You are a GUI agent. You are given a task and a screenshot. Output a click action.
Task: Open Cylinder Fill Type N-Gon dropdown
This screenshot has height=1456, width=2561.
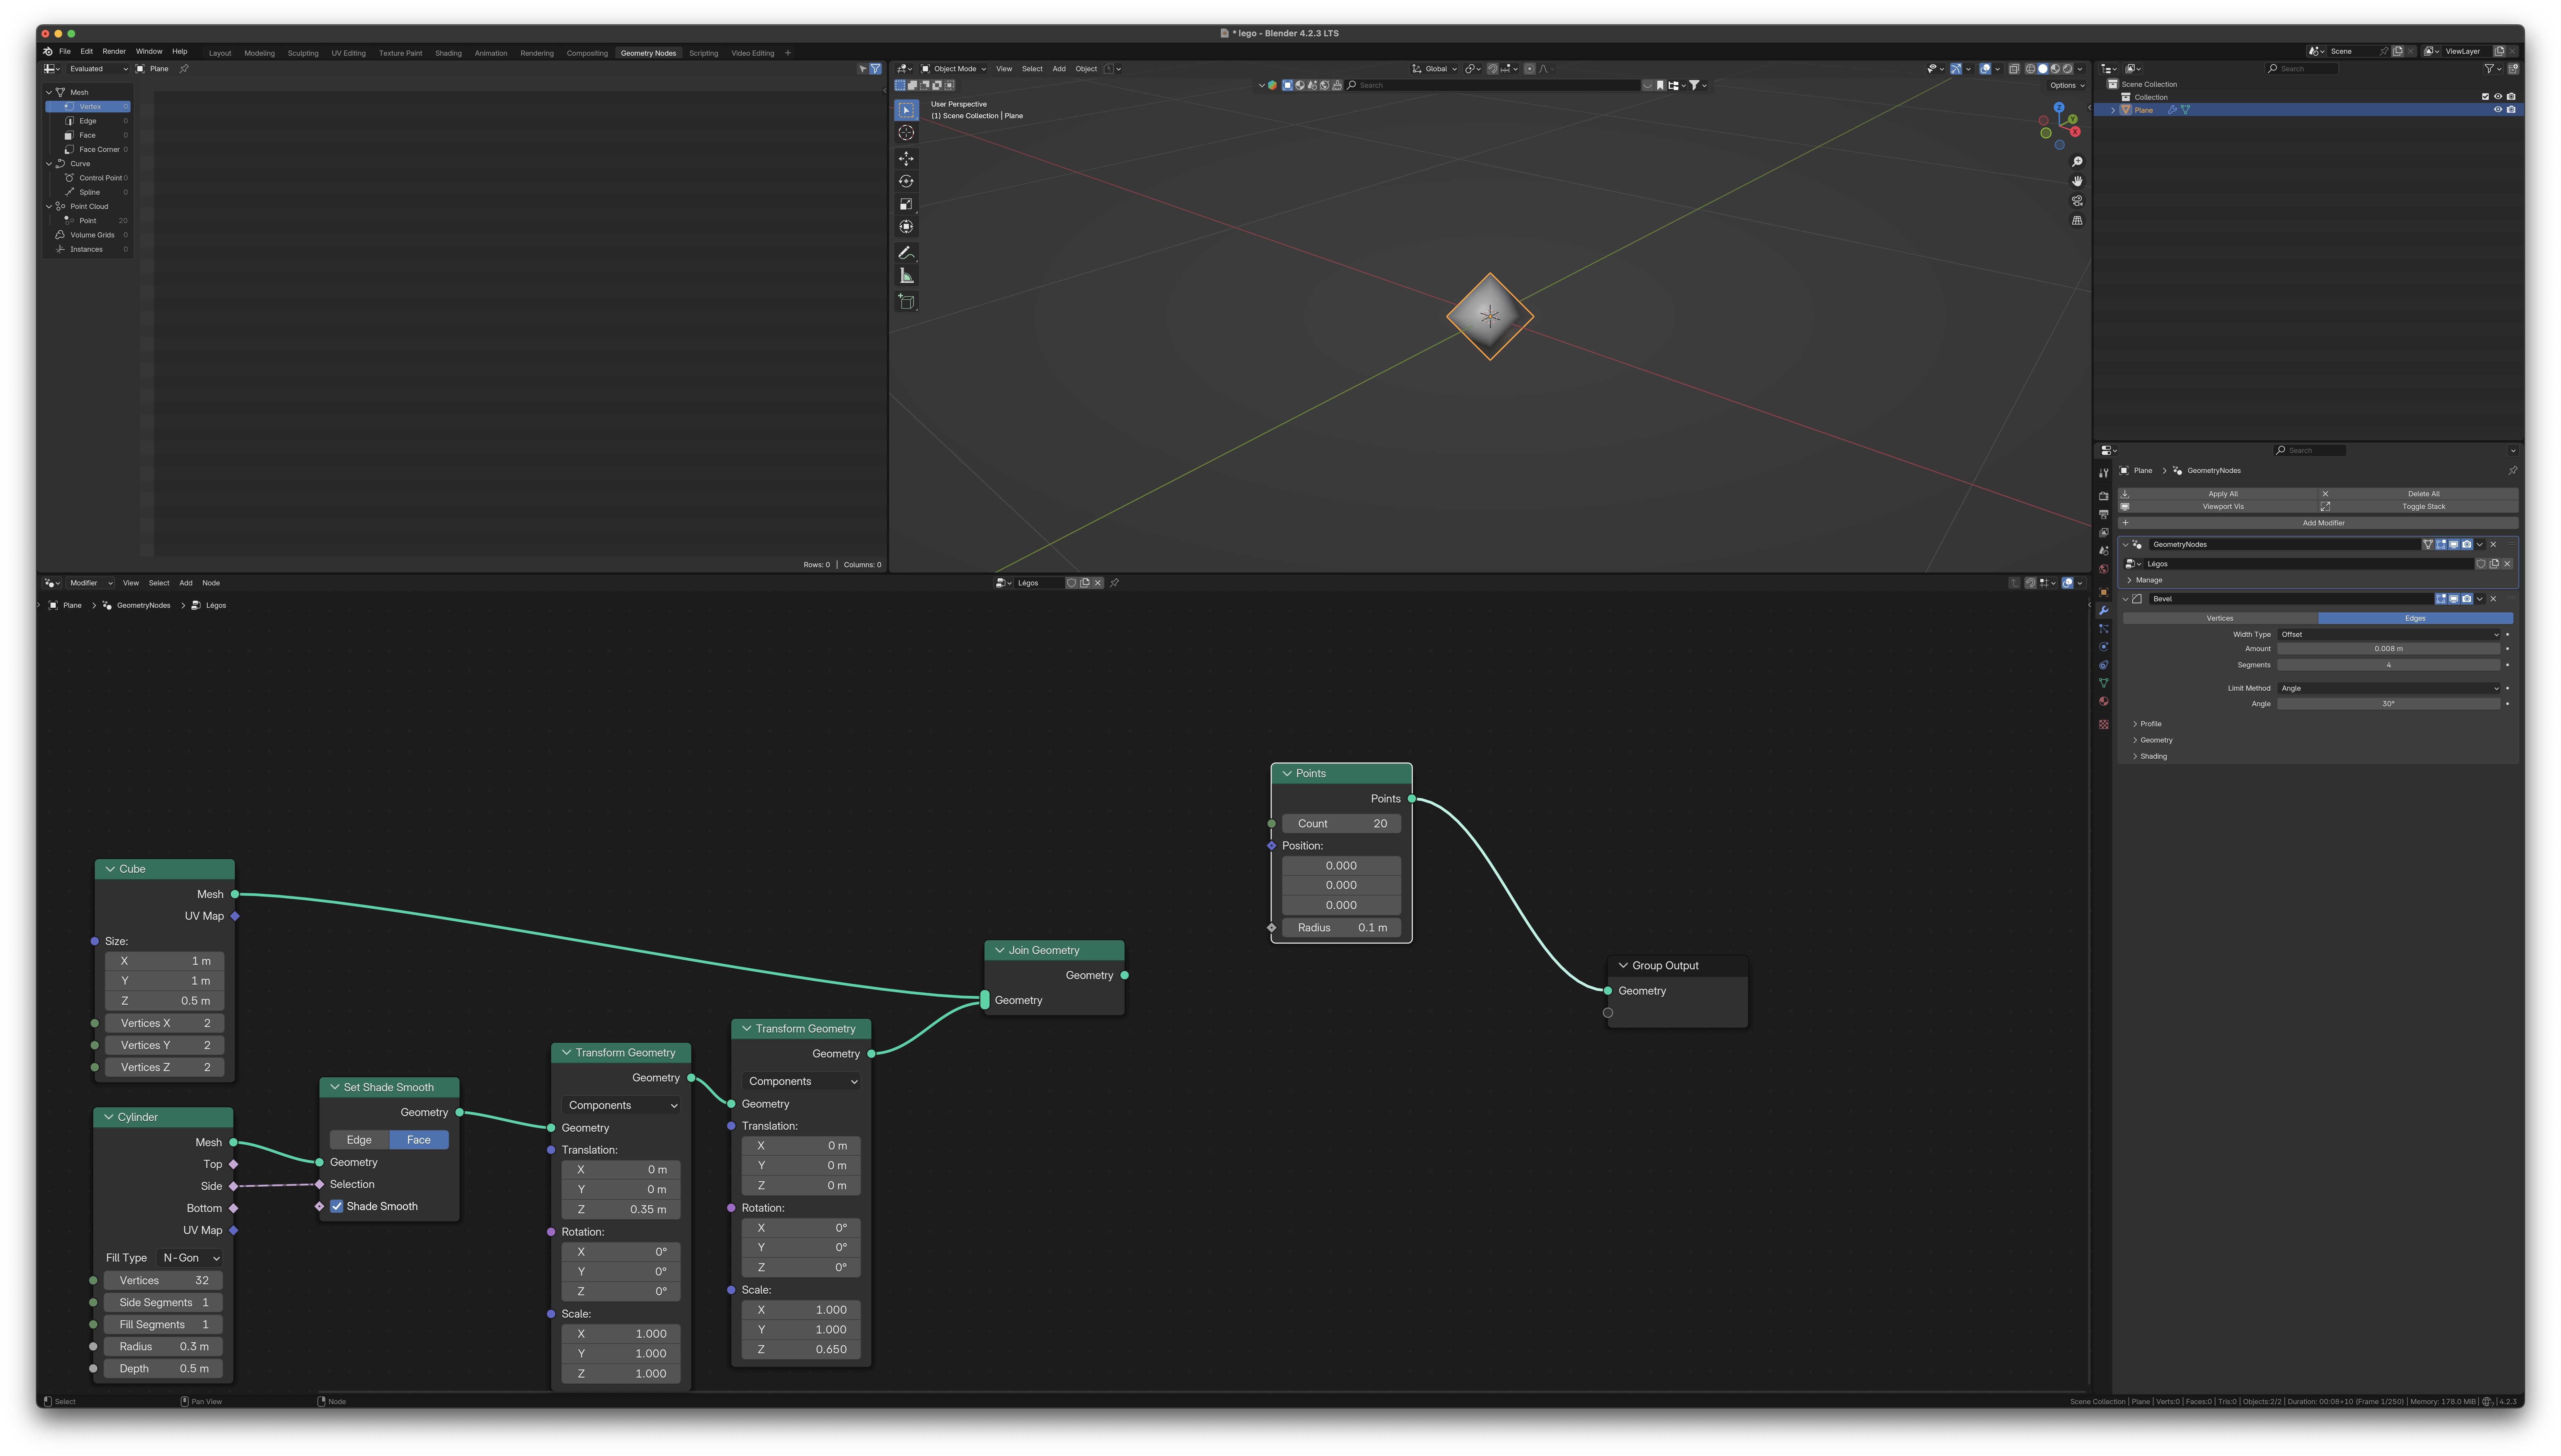point(191,1258)
